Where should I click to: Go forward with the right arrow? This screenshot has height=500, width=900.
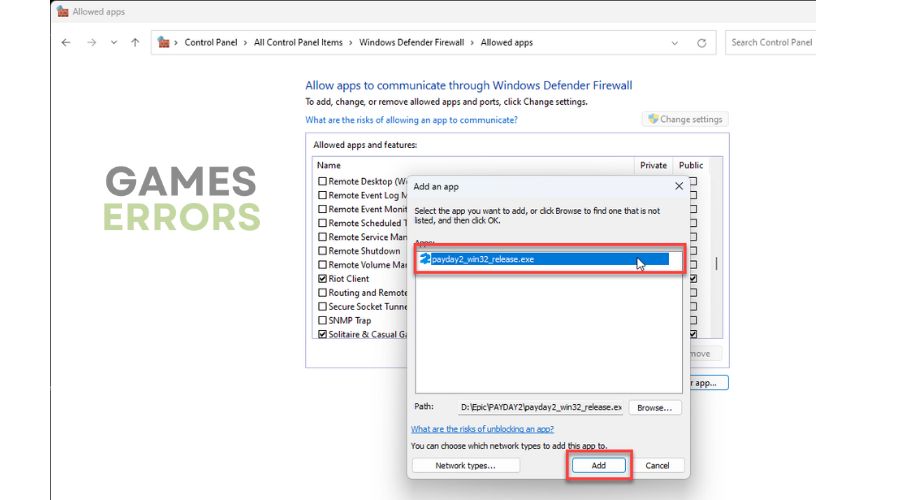pyautogui.click(x=91, y=42)
